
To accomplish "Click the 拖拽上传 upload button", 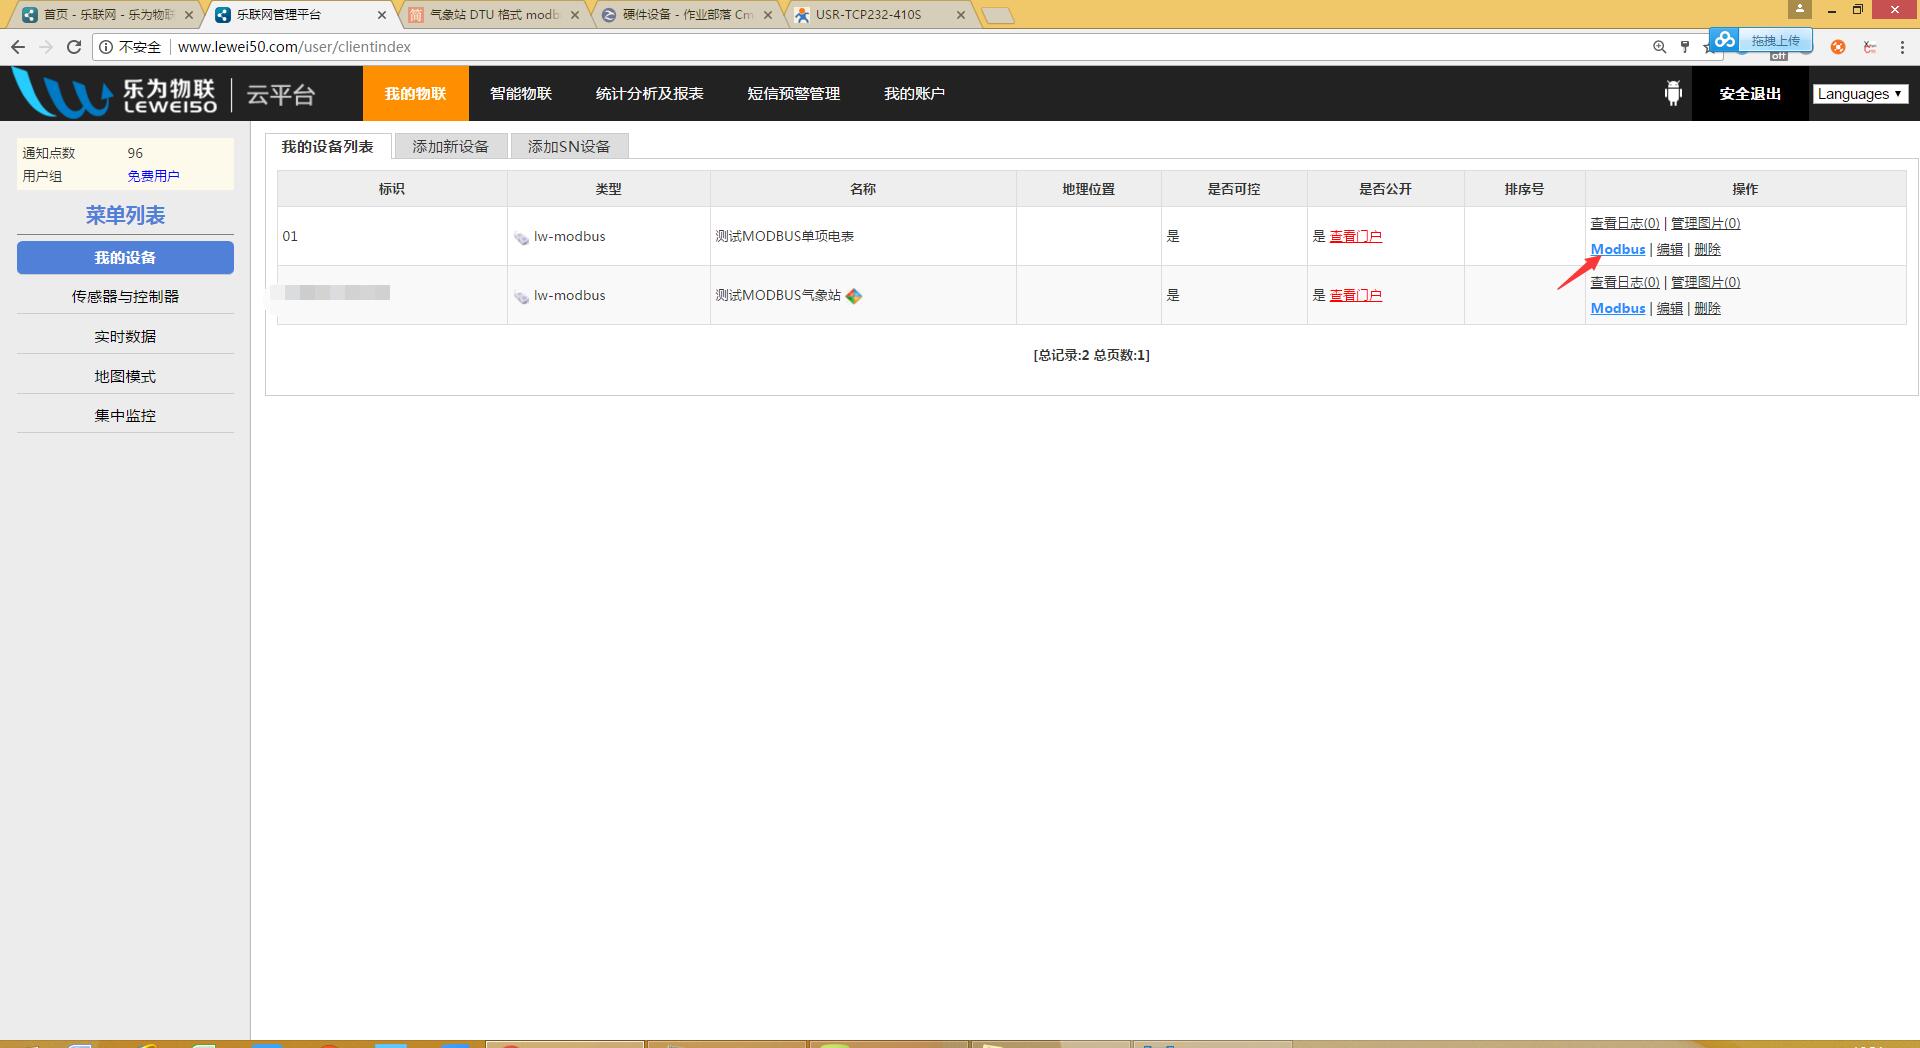I will click(x=1775, y=40).
